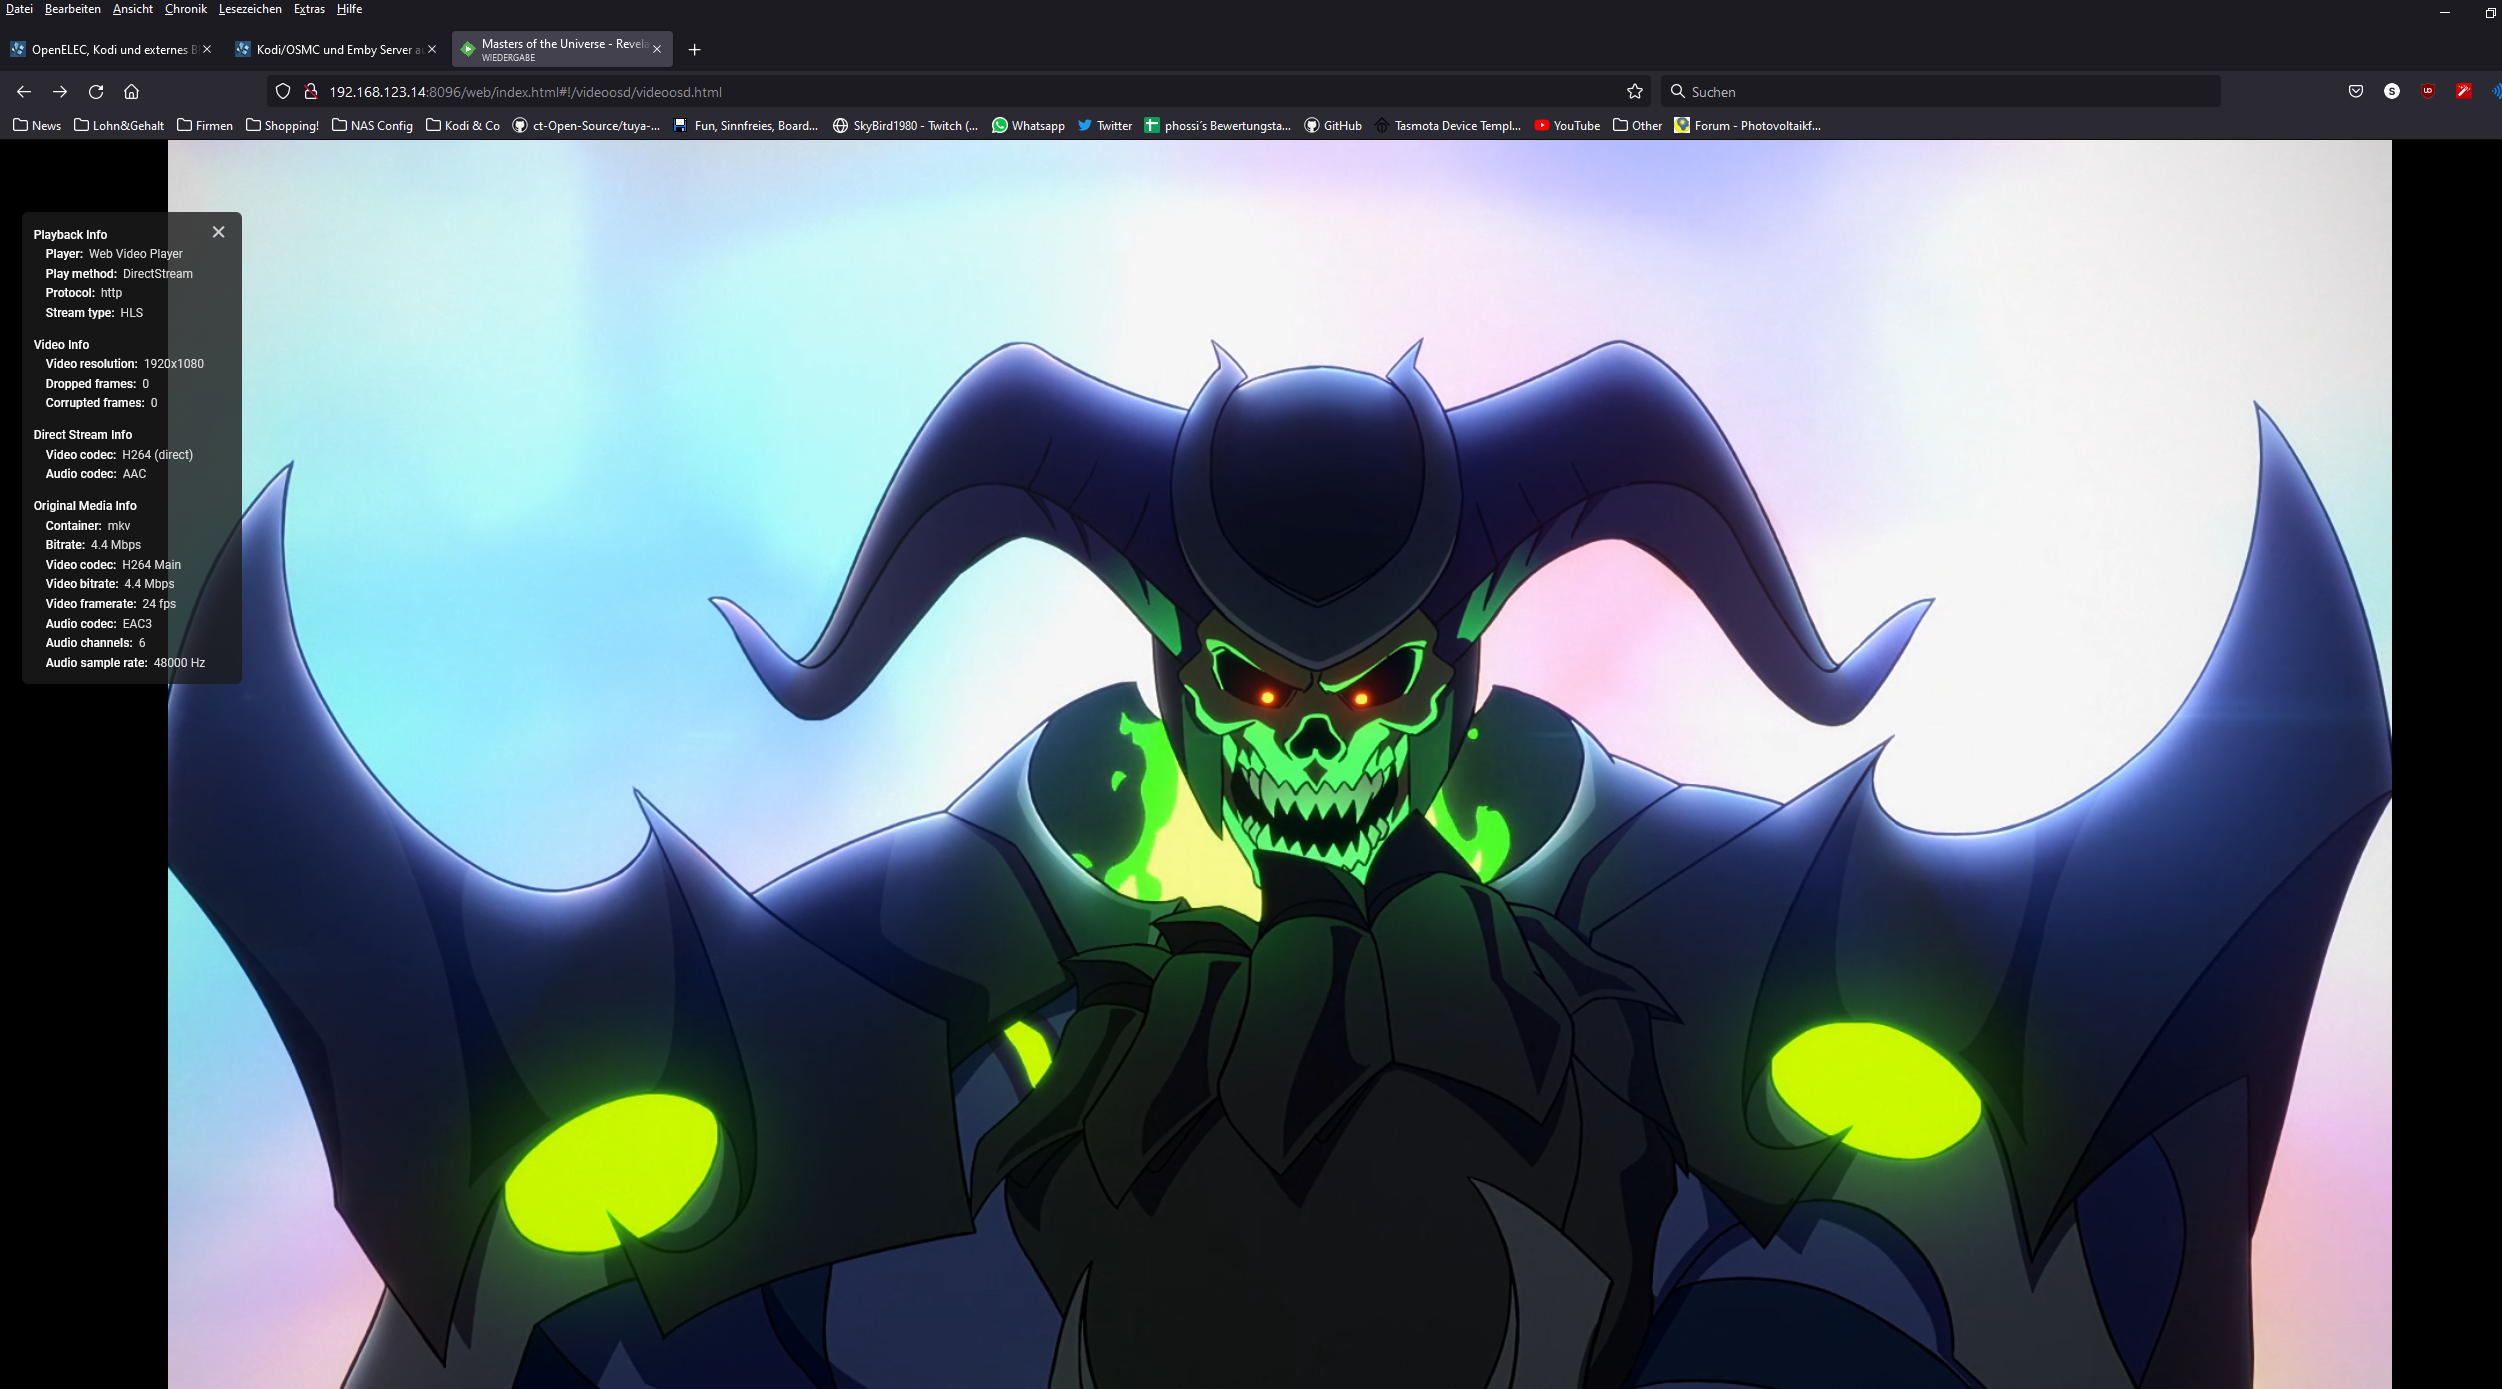
Task: Reload the current page
Action: 96,92
